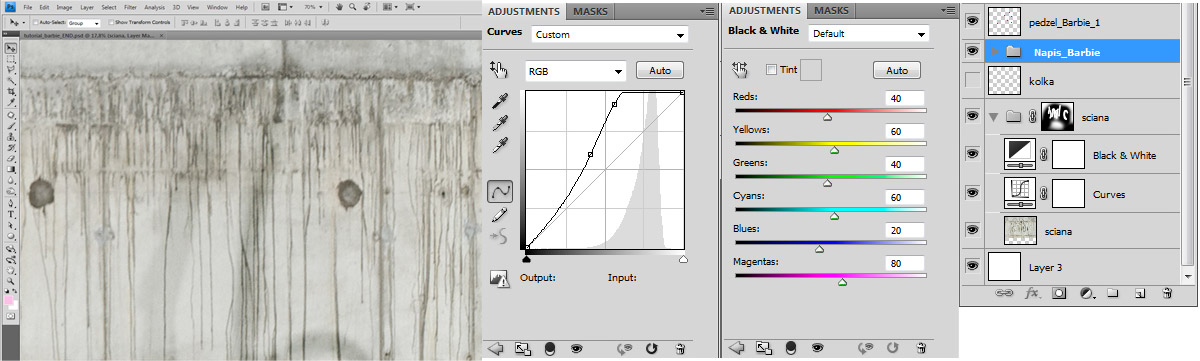The width and height of the screenshot is (1200, 361).
Task: Hide the Curves adjustment layer
Action: (x=973, y=192)
